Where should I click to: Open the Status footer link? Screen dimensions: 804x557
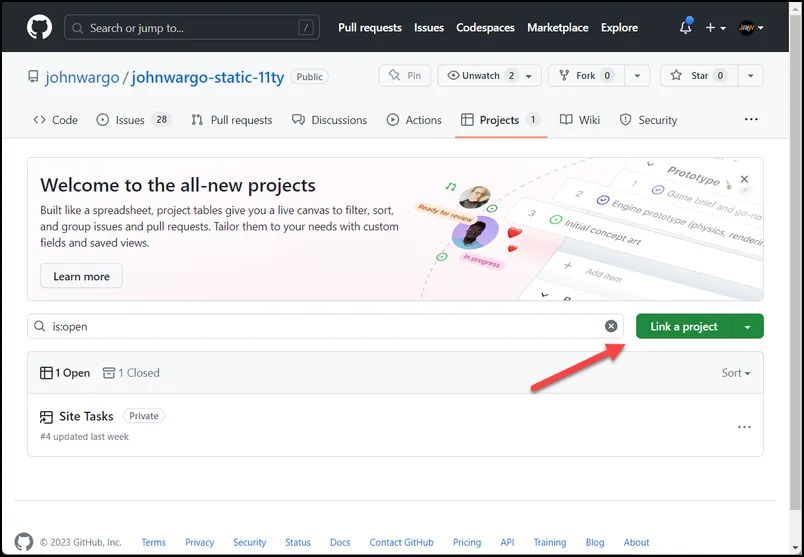[298, 542]
